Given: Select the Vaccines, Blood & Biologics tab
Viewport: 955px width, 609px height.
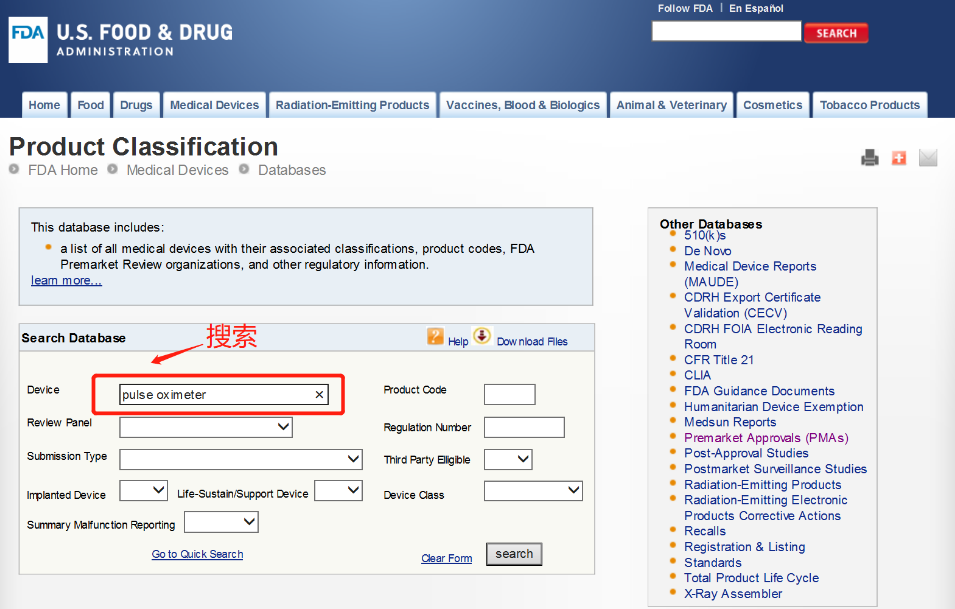Looking at the screenshot, I should click(523, 105).
